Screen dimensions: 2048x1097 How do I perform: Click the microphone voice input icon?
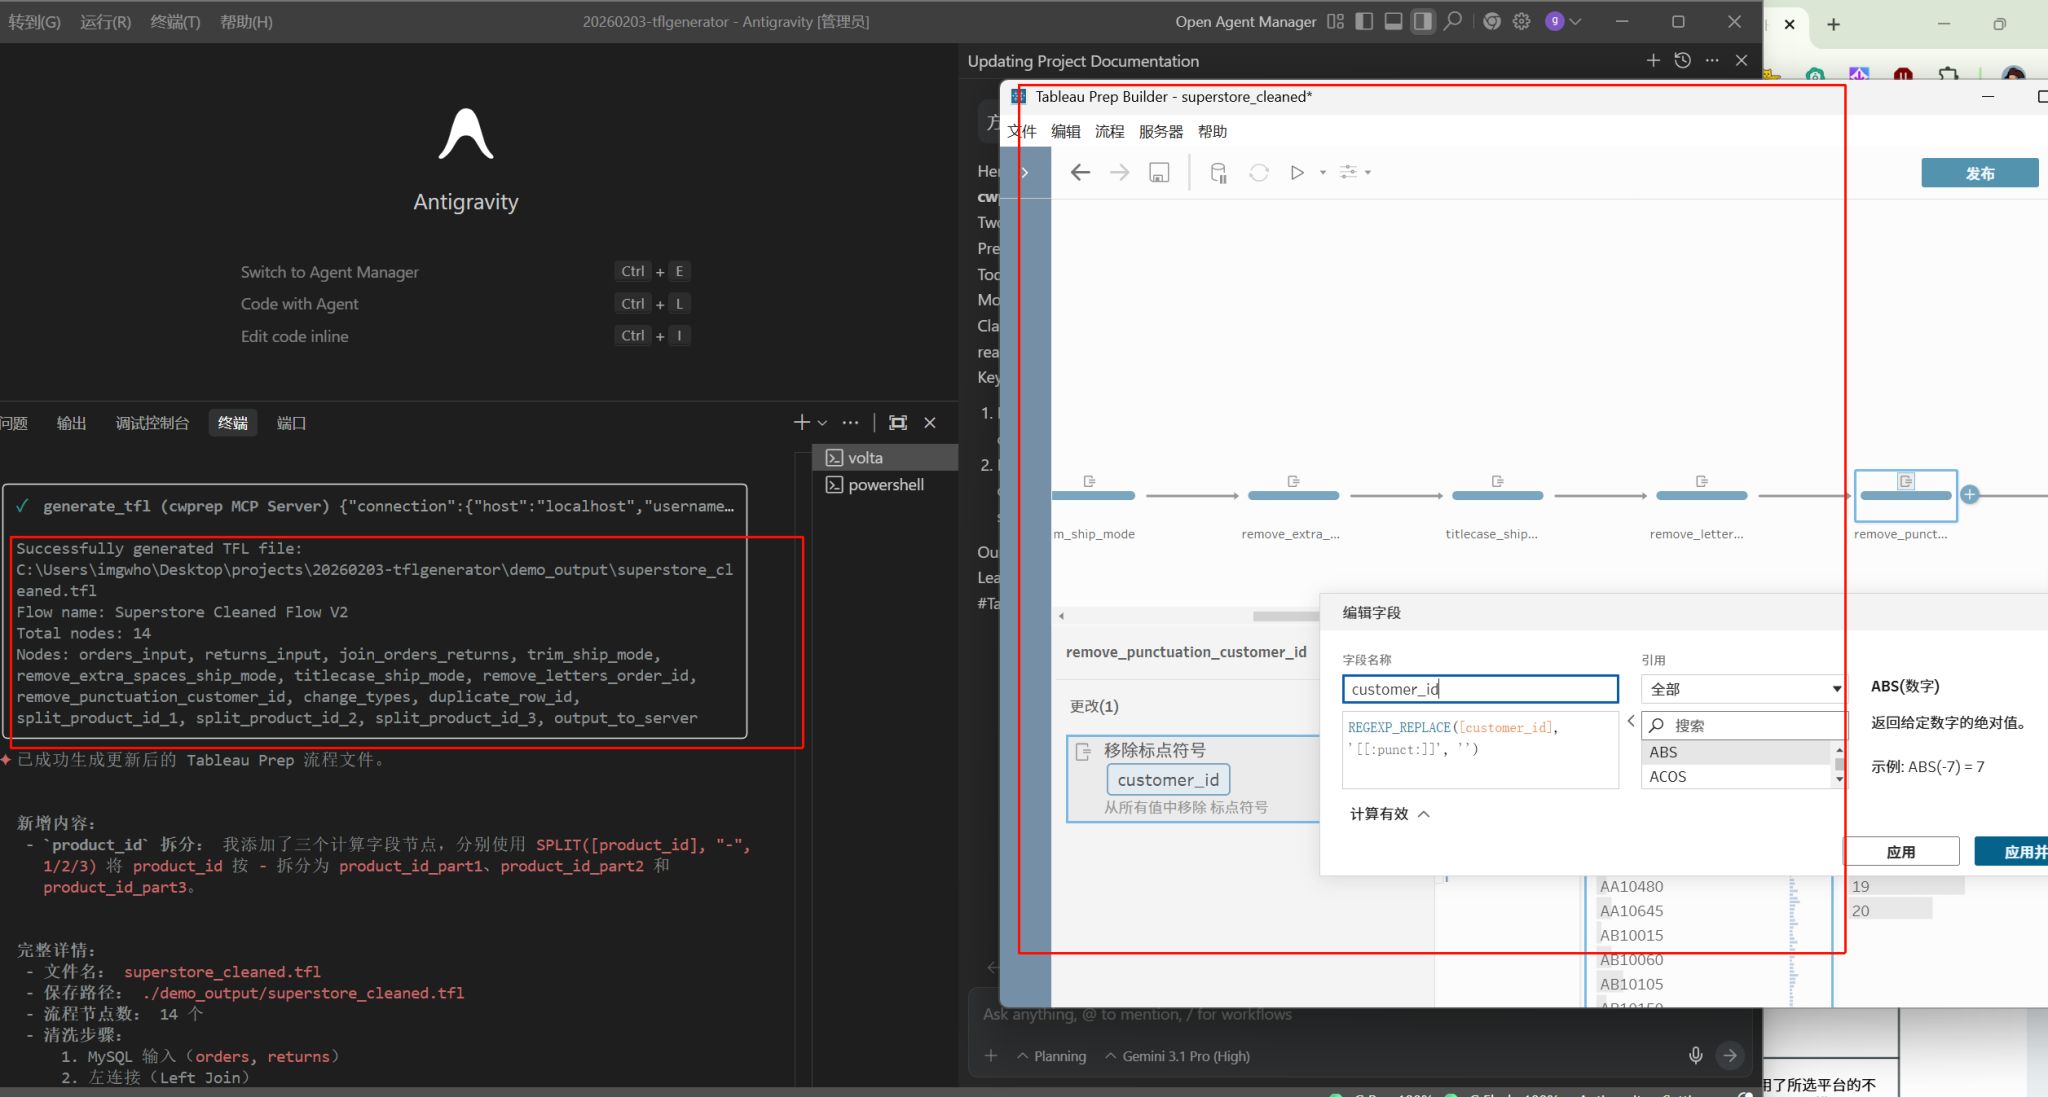coord(1696,1055)
